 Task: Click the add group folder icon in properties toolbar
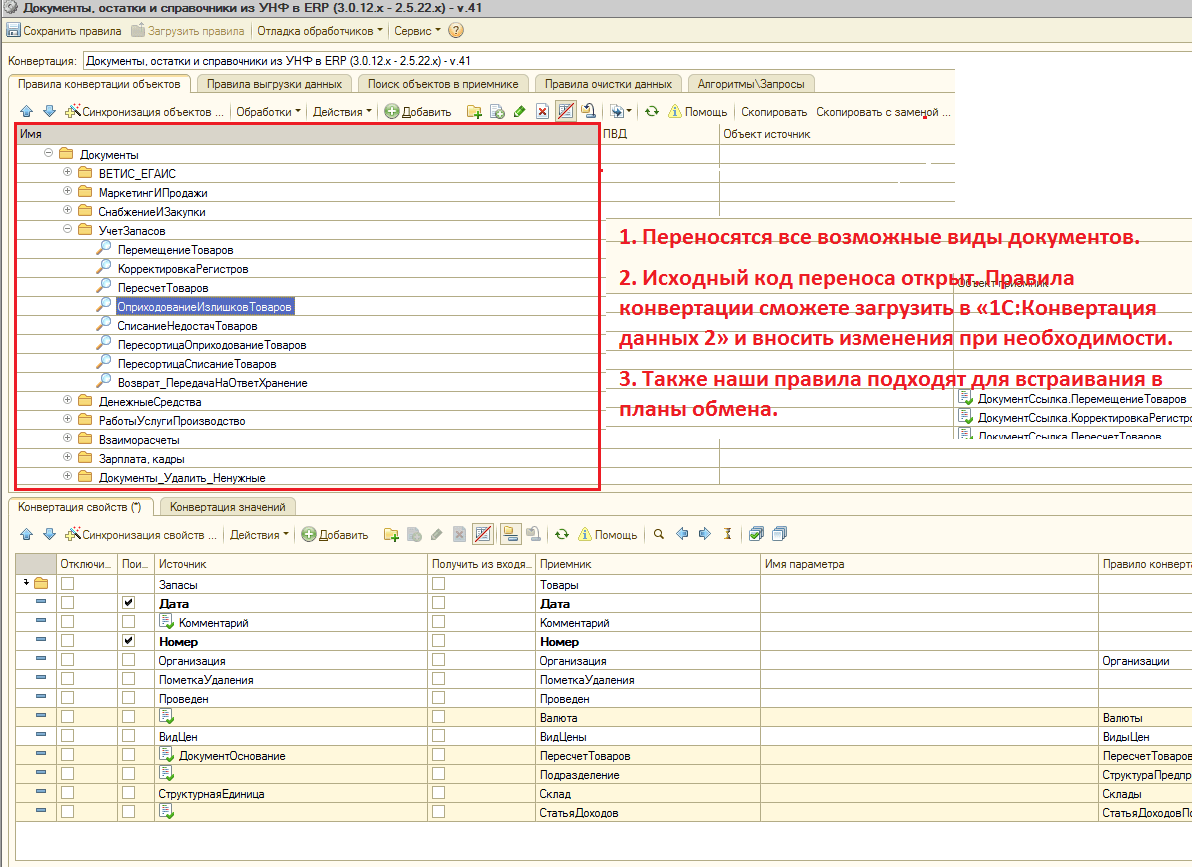[392, 535]
